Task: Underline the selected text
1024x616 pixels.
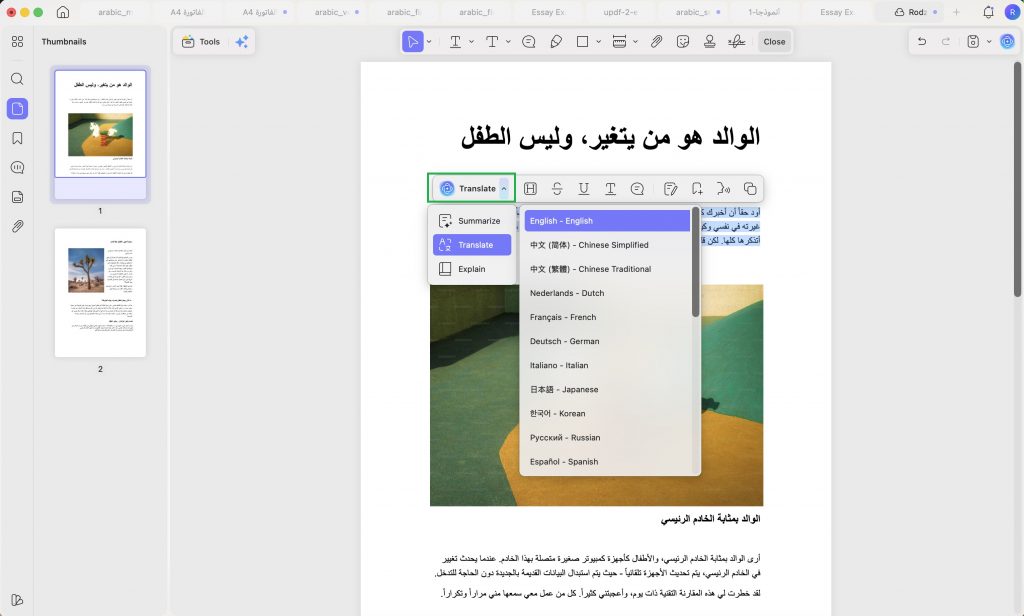Action: (584, 189)
